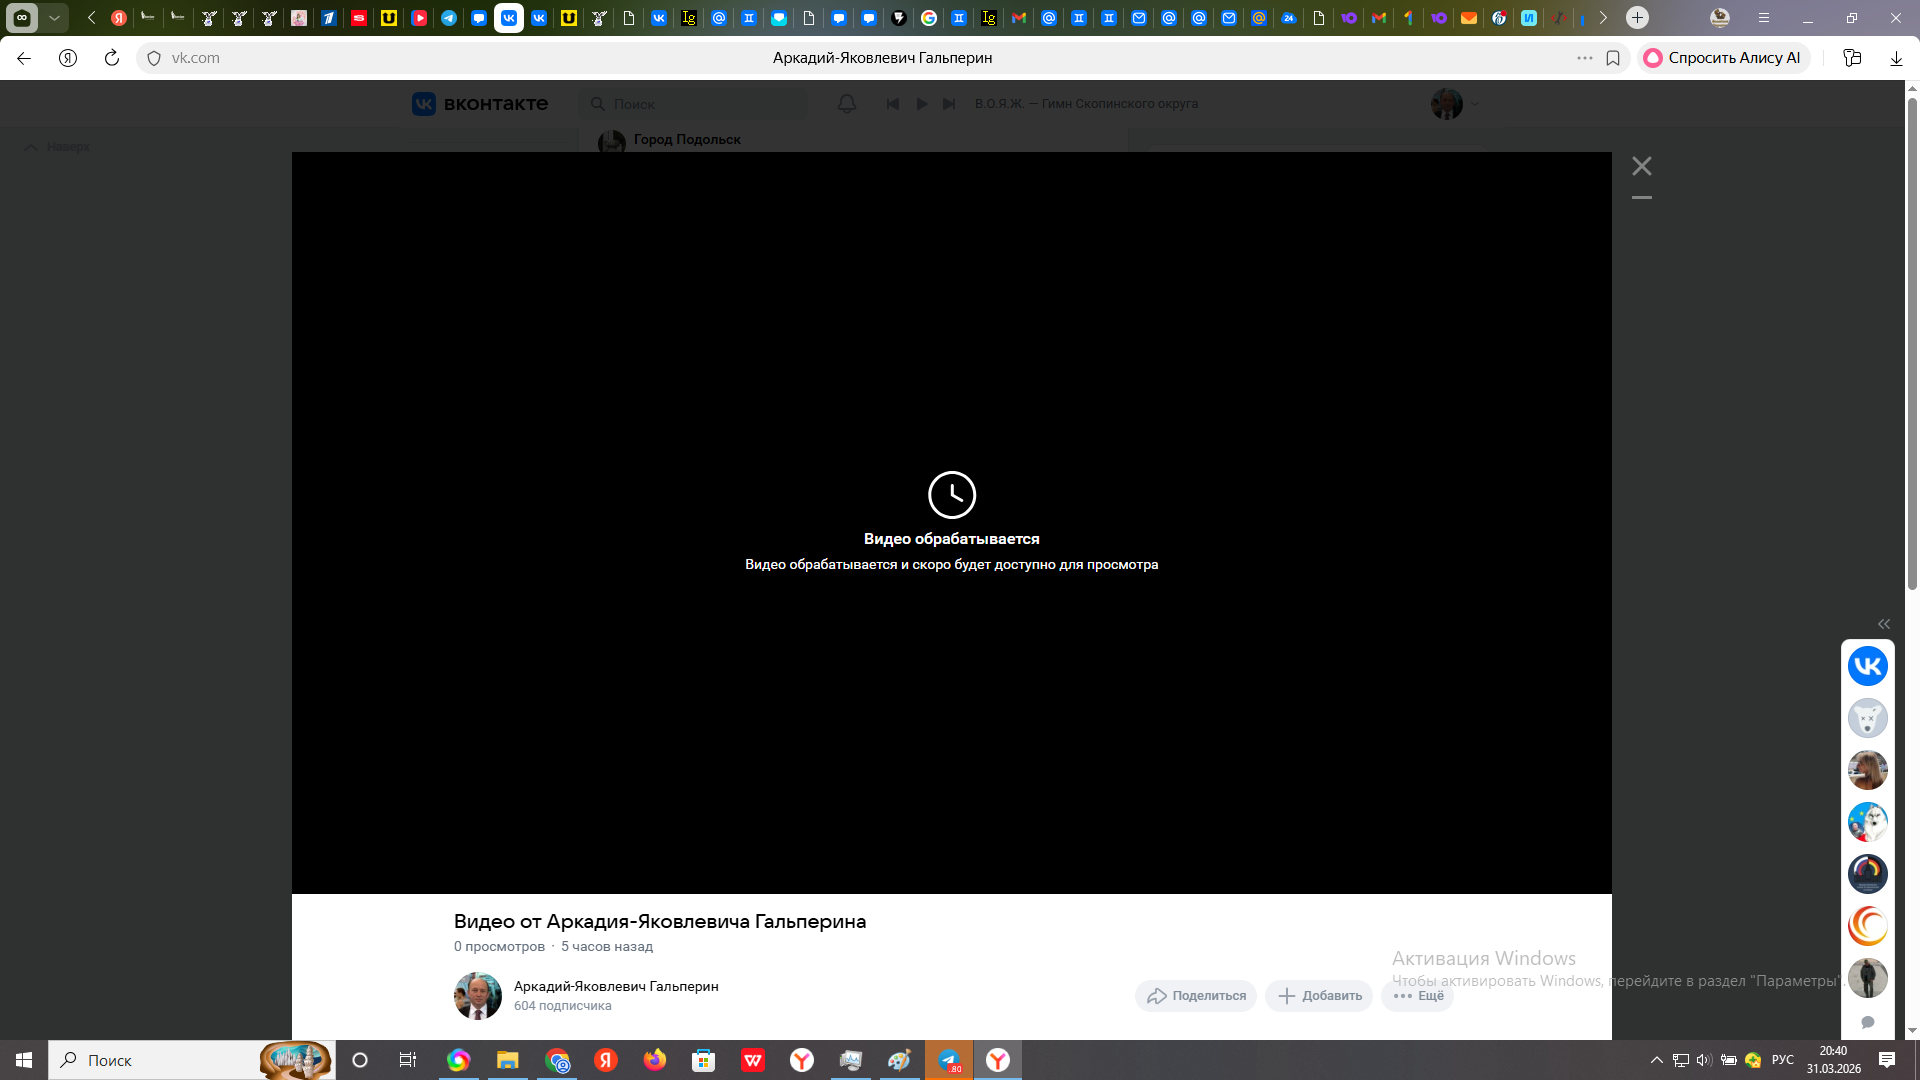Image resolution: width=1920 pixels, height=1080 pixels.
Task: Skip to the next audio track
Action: pyautogui.click(x=949, y=104)
